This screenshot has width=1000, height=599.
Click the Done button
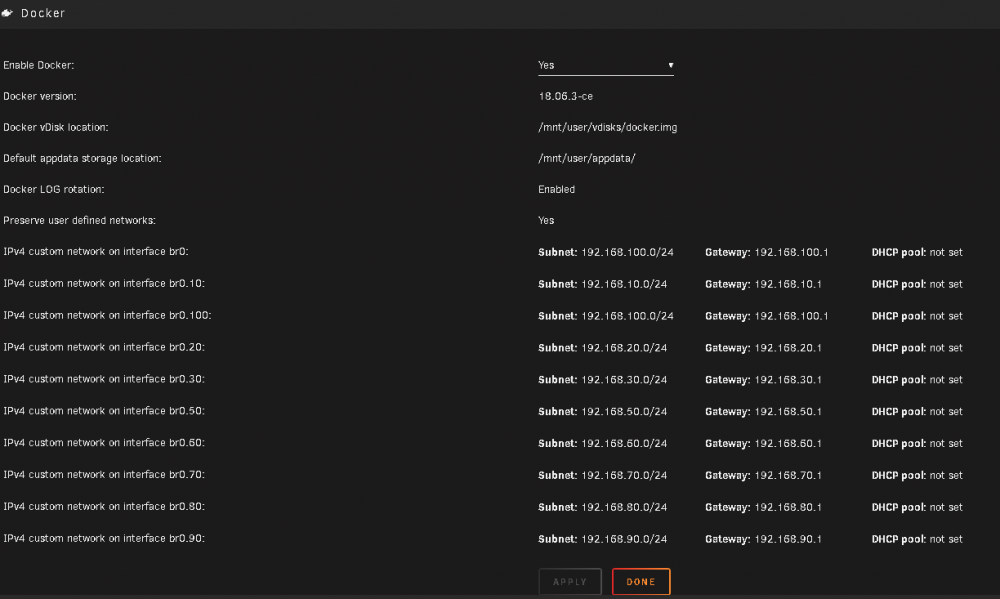point(641,582)
